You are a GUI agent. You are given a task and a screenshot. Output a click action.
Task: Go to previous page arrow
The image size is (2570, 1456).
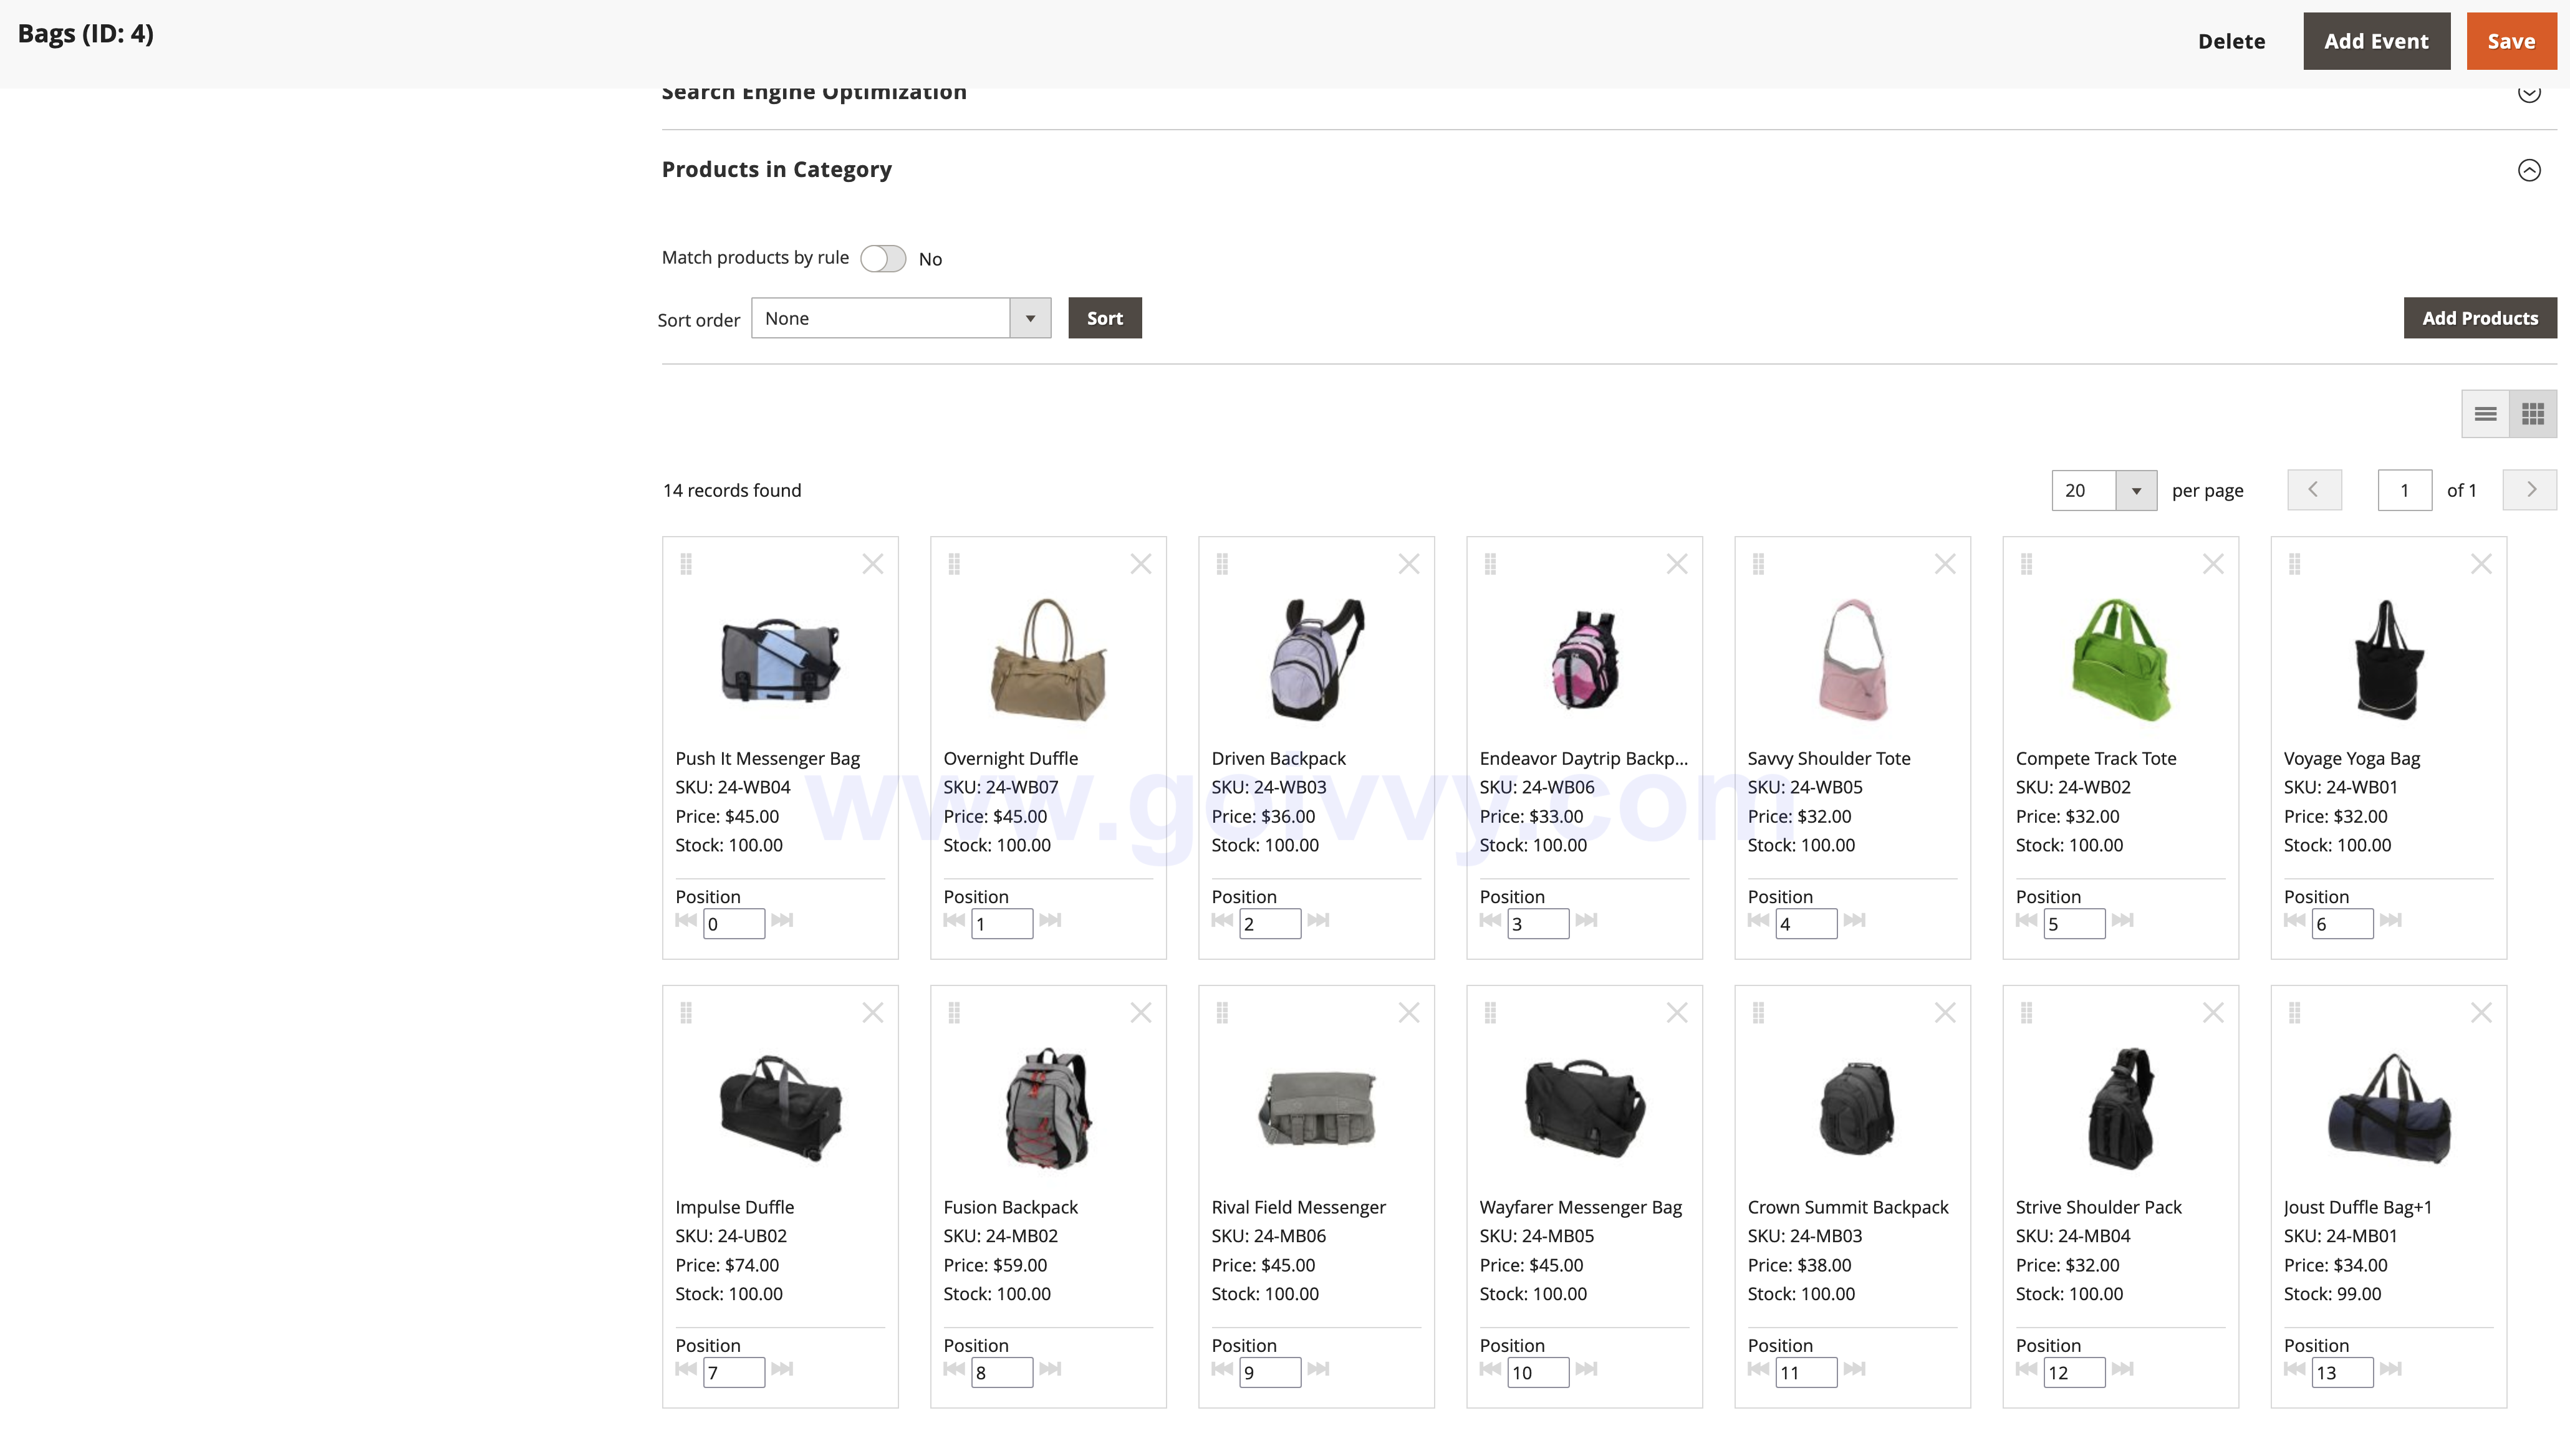coord(2314,489)
